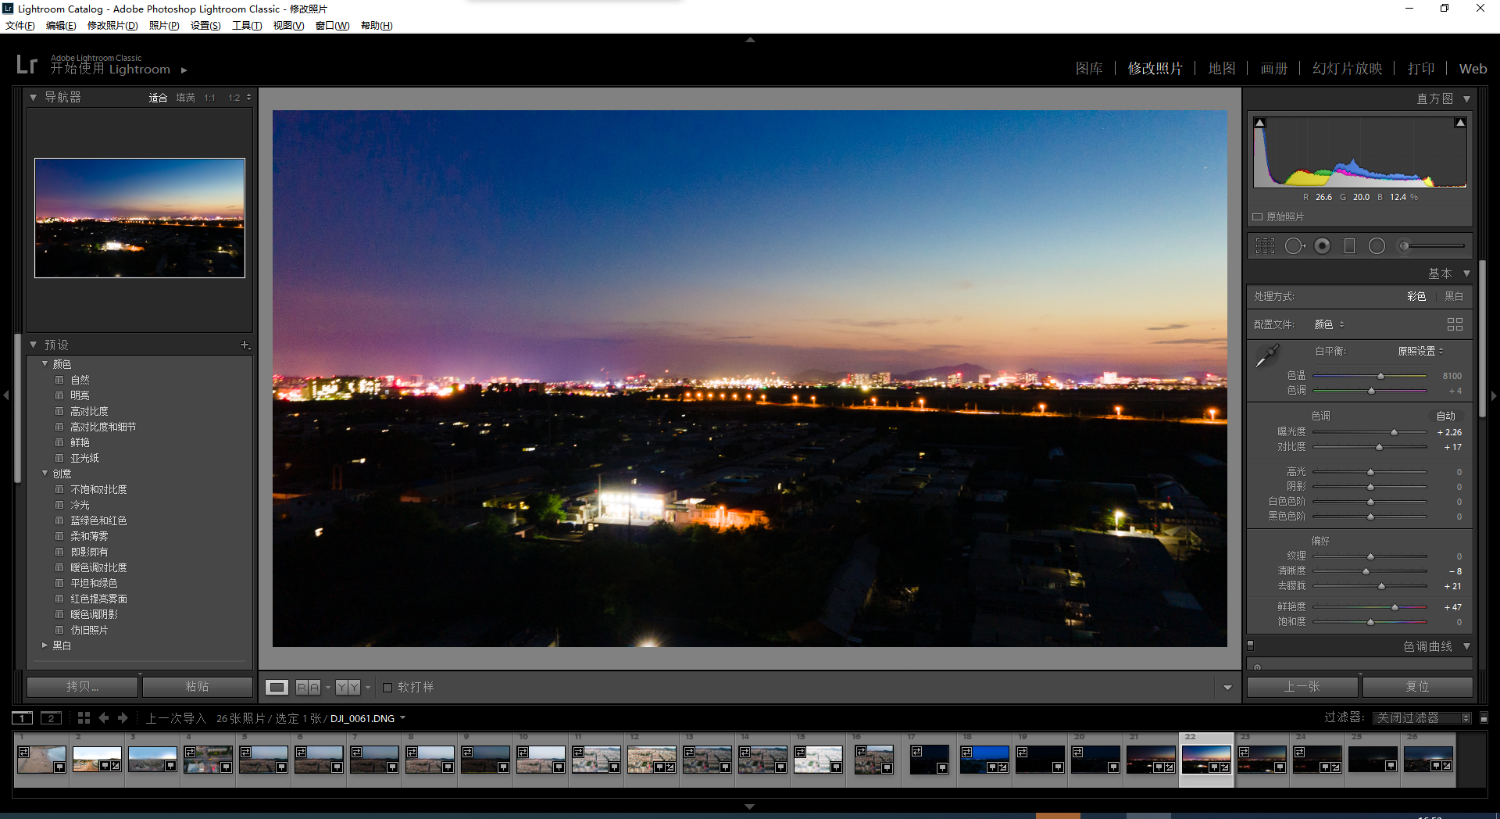Select the Adjustment Brush tool icon
1500x819 pixels.
pos(1432,246)
